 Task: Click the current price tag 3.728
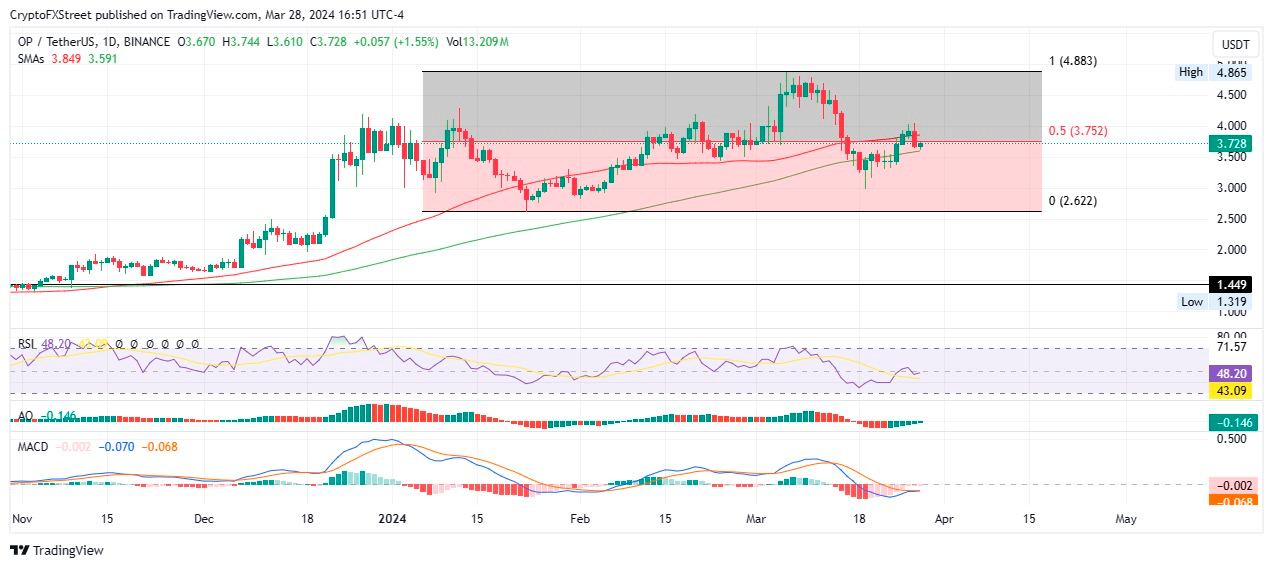tap(1235, 144)
